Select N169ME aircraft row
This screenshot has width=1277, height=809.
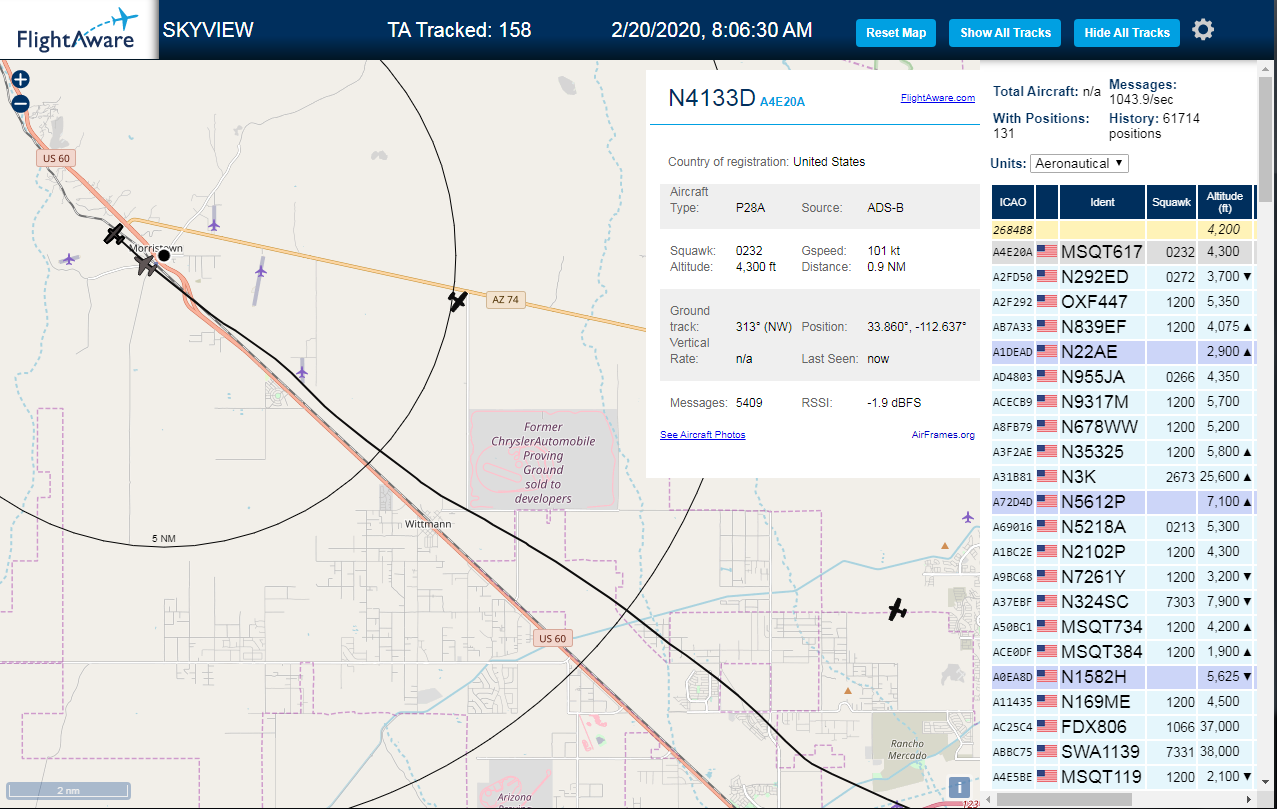pyautogui.click(x=1123, y=702)
